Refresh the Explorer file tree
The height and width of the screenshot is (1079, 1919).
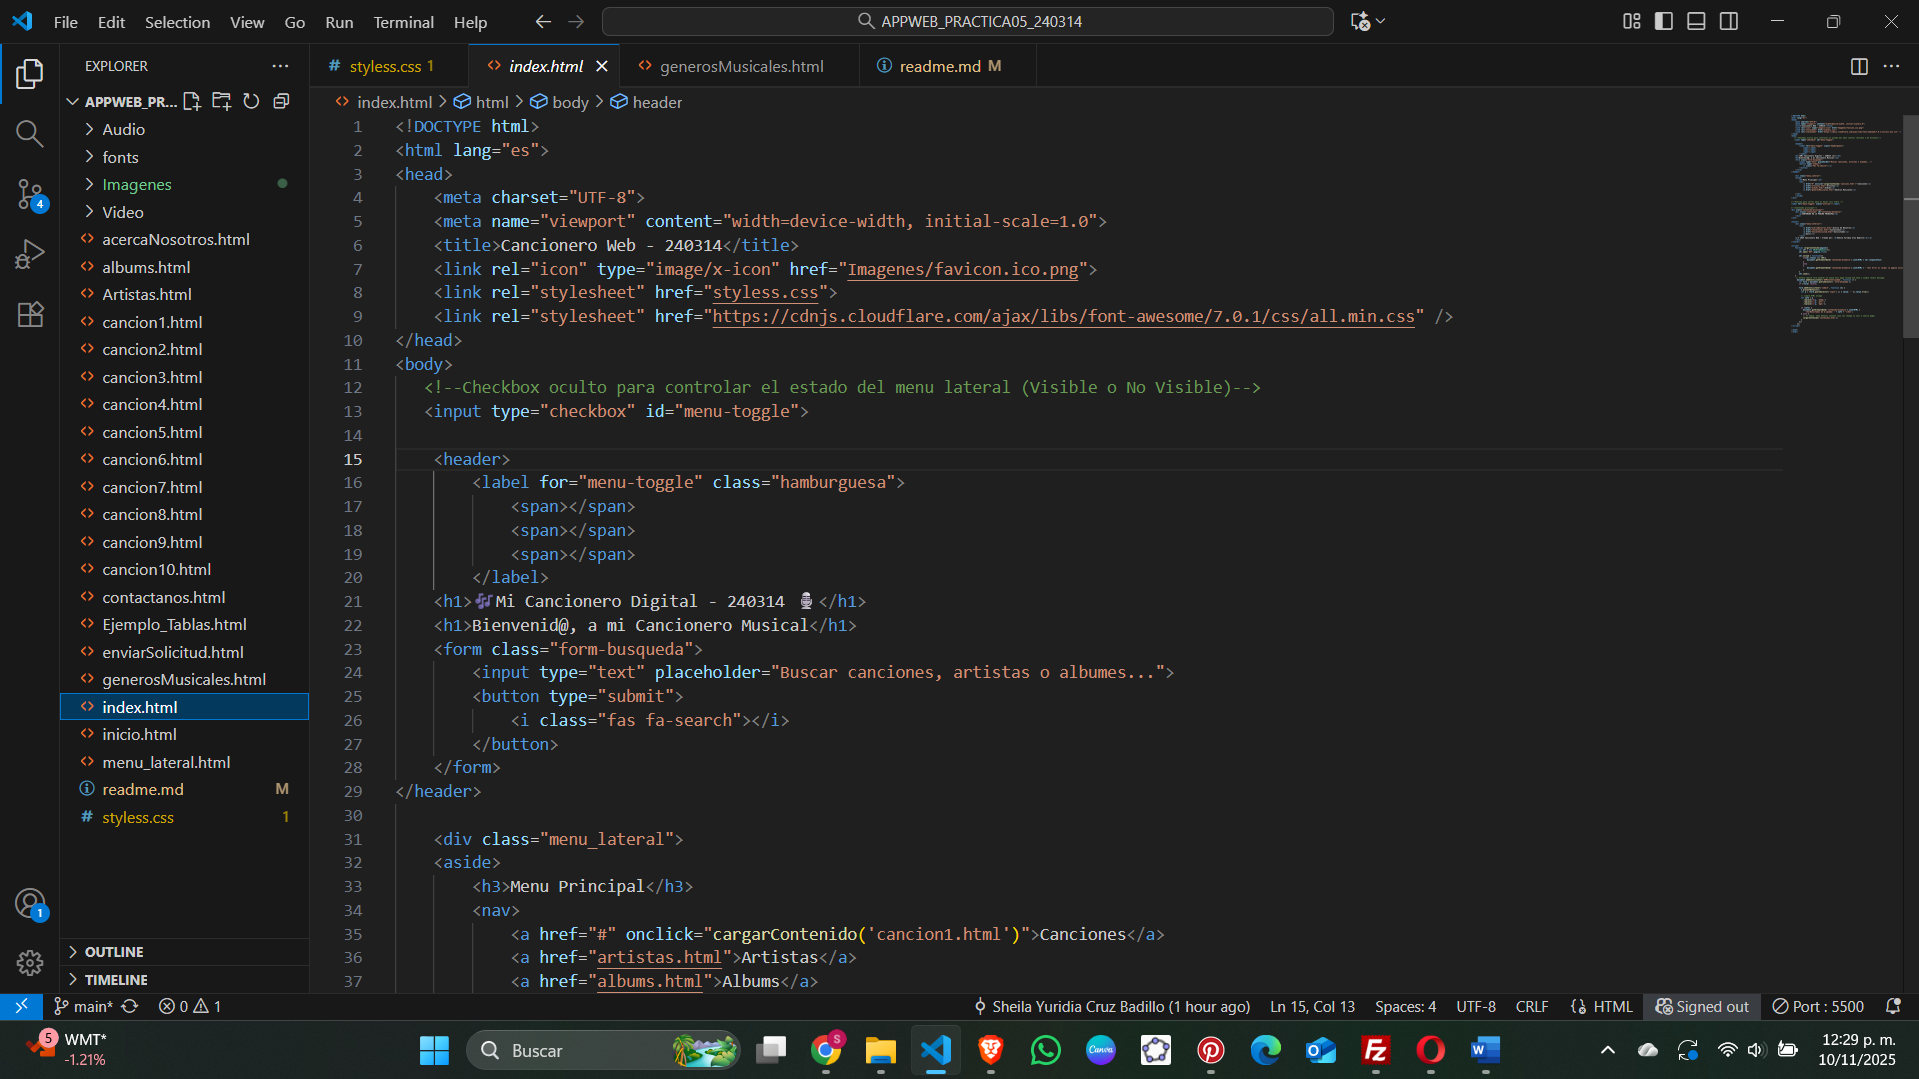(x=251, y=101)
